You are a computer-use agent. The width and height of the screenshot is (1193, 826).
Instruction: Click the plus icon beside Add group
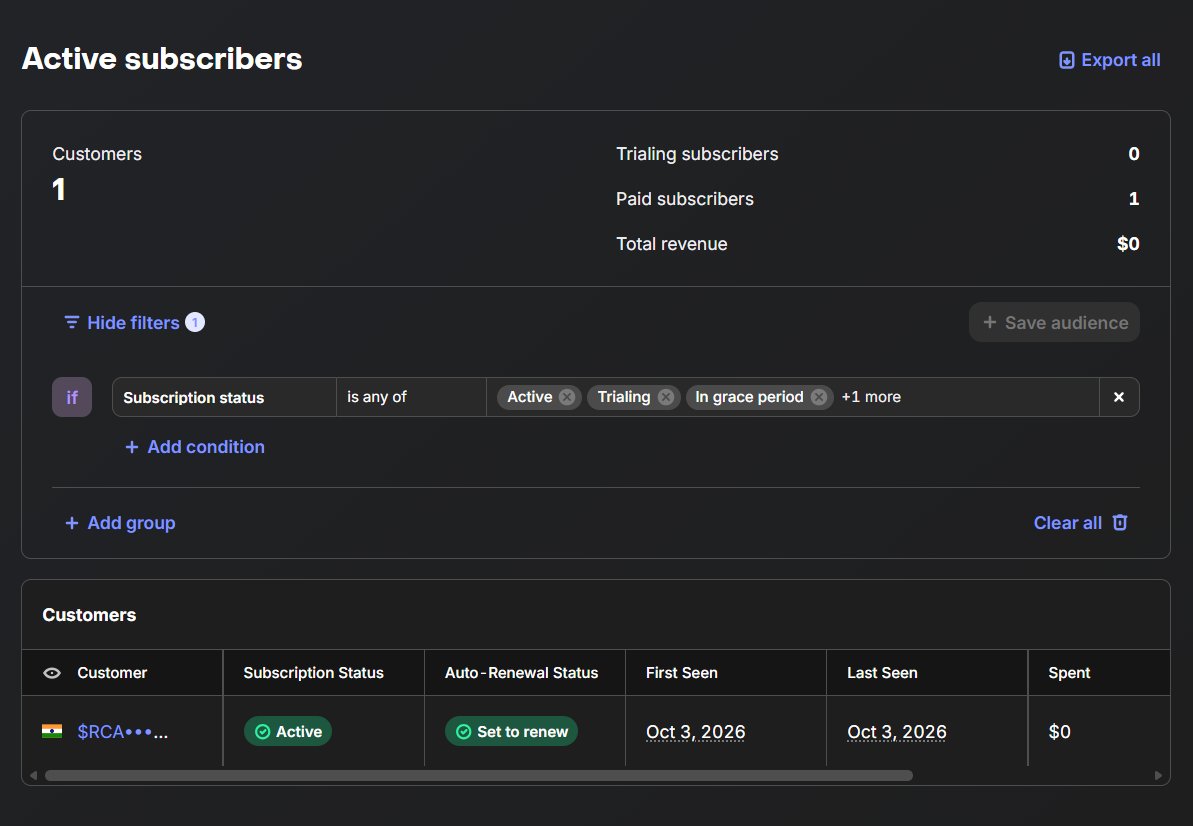(72, 523)
